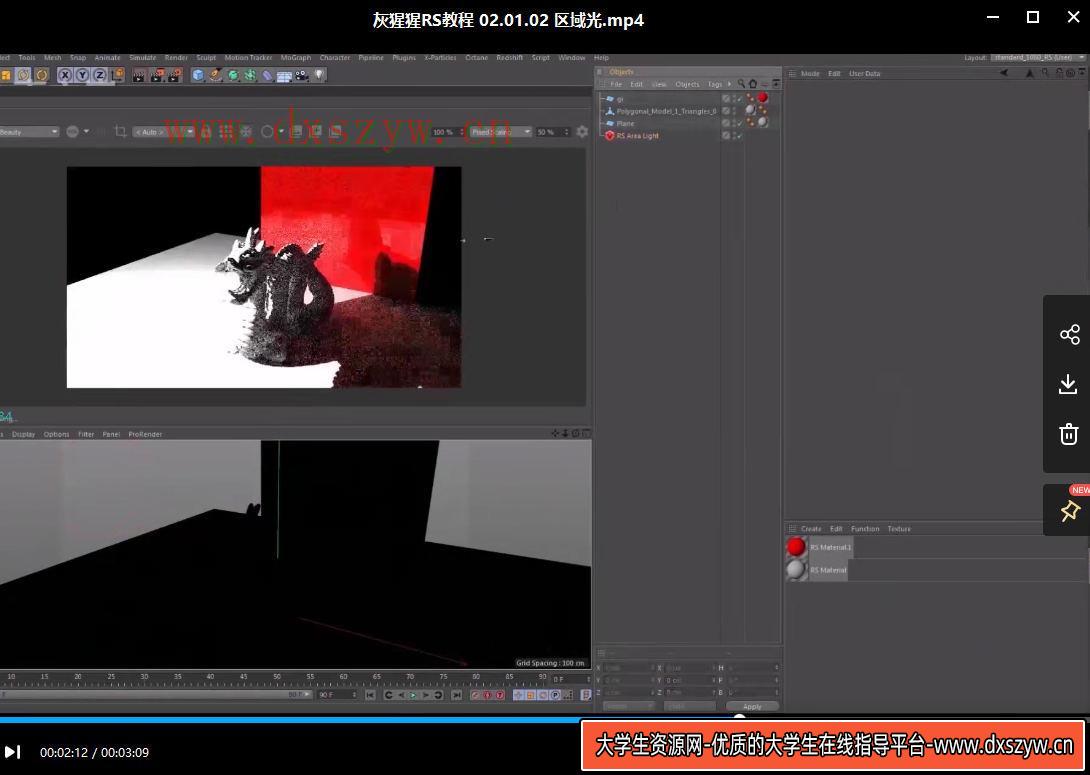
Task: Click red material tag on gi object
Action: point(763,98)
